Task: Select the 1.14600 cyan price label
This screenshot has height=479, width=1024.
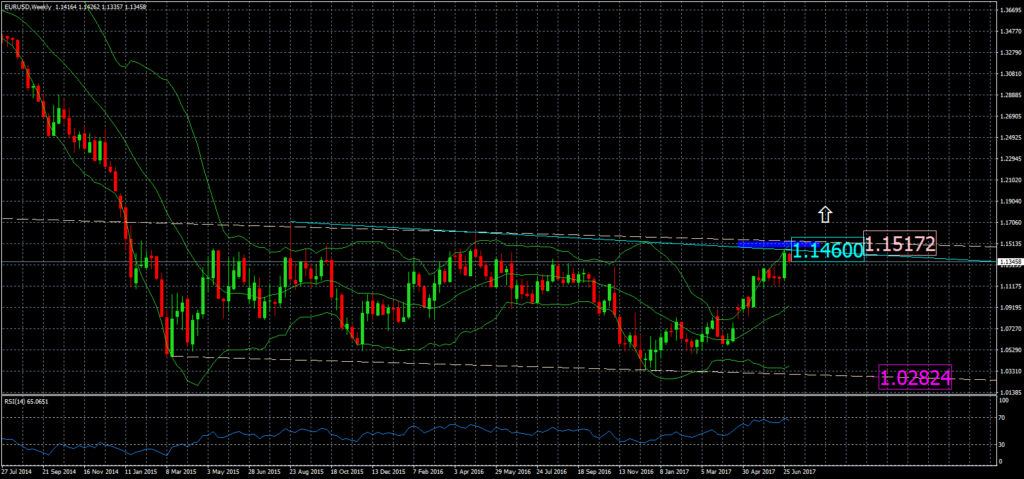Action: [x=829, y=250]
